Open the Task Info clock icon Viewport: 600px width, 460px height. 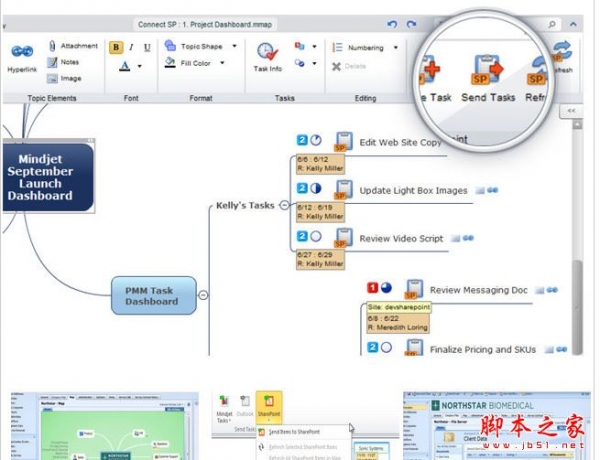[x=267, y=52]
